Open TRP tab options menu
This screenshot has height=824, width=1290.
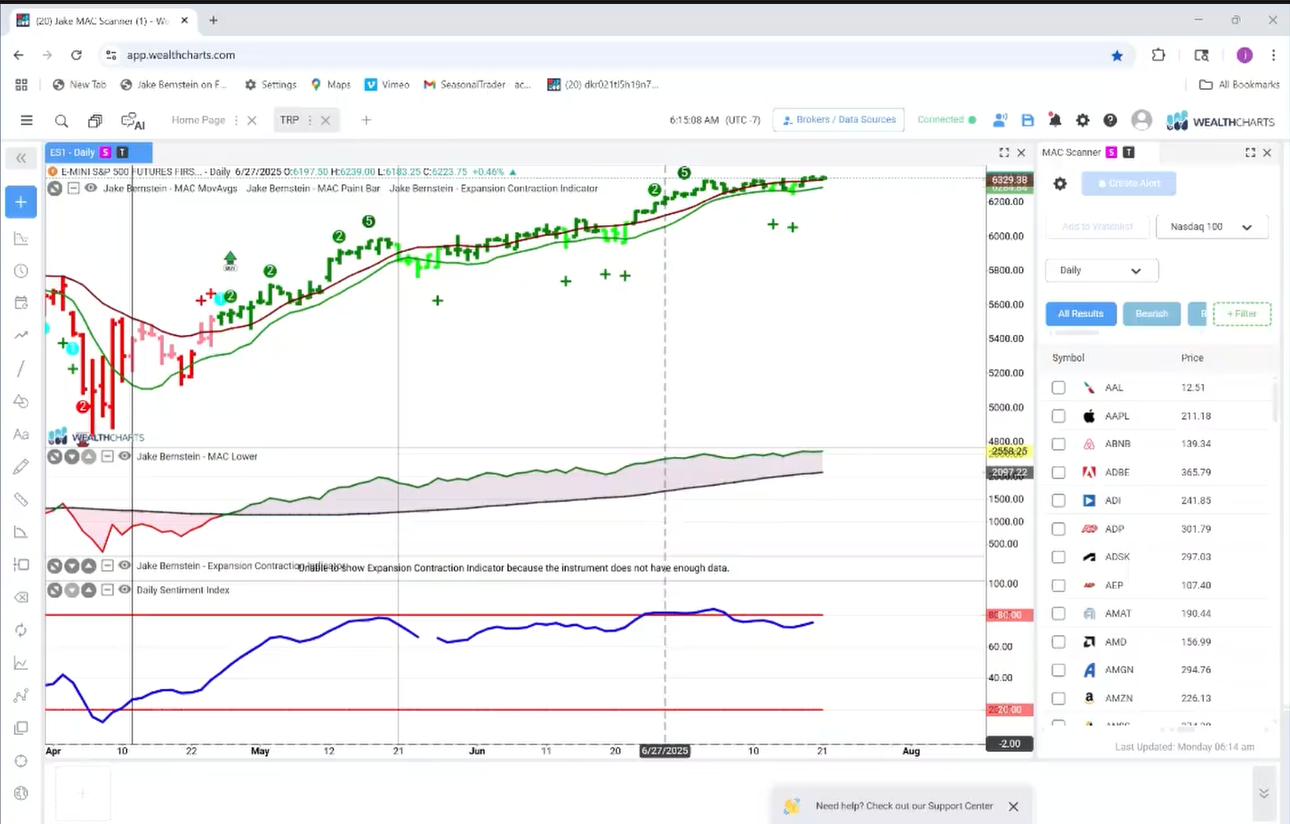309,120
